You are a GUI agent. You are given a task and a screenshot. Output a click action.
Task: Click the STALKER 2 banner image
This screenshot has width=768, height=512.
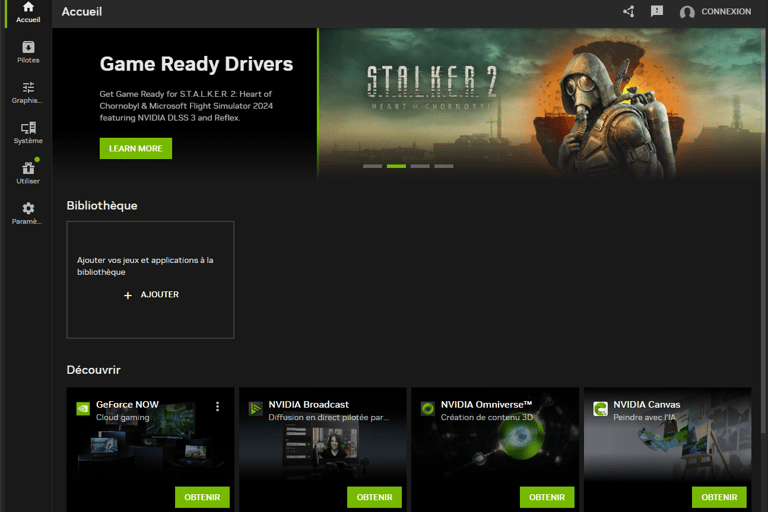(x=541, y=103)
